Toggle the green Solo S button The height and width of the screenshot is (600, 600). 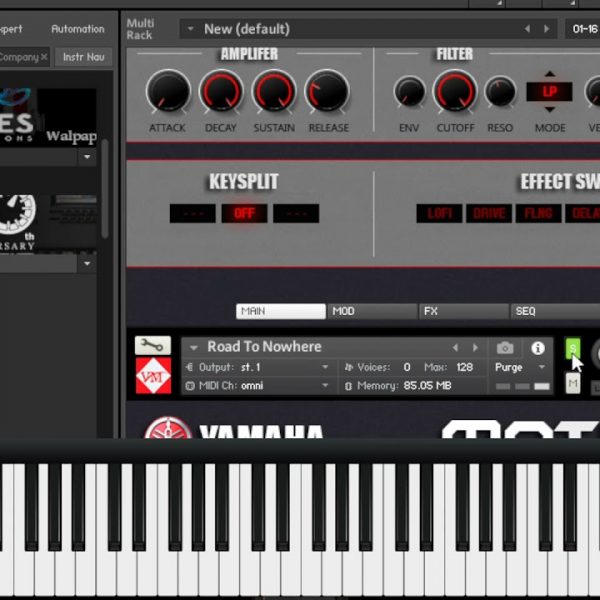click(x=572, y=349)
